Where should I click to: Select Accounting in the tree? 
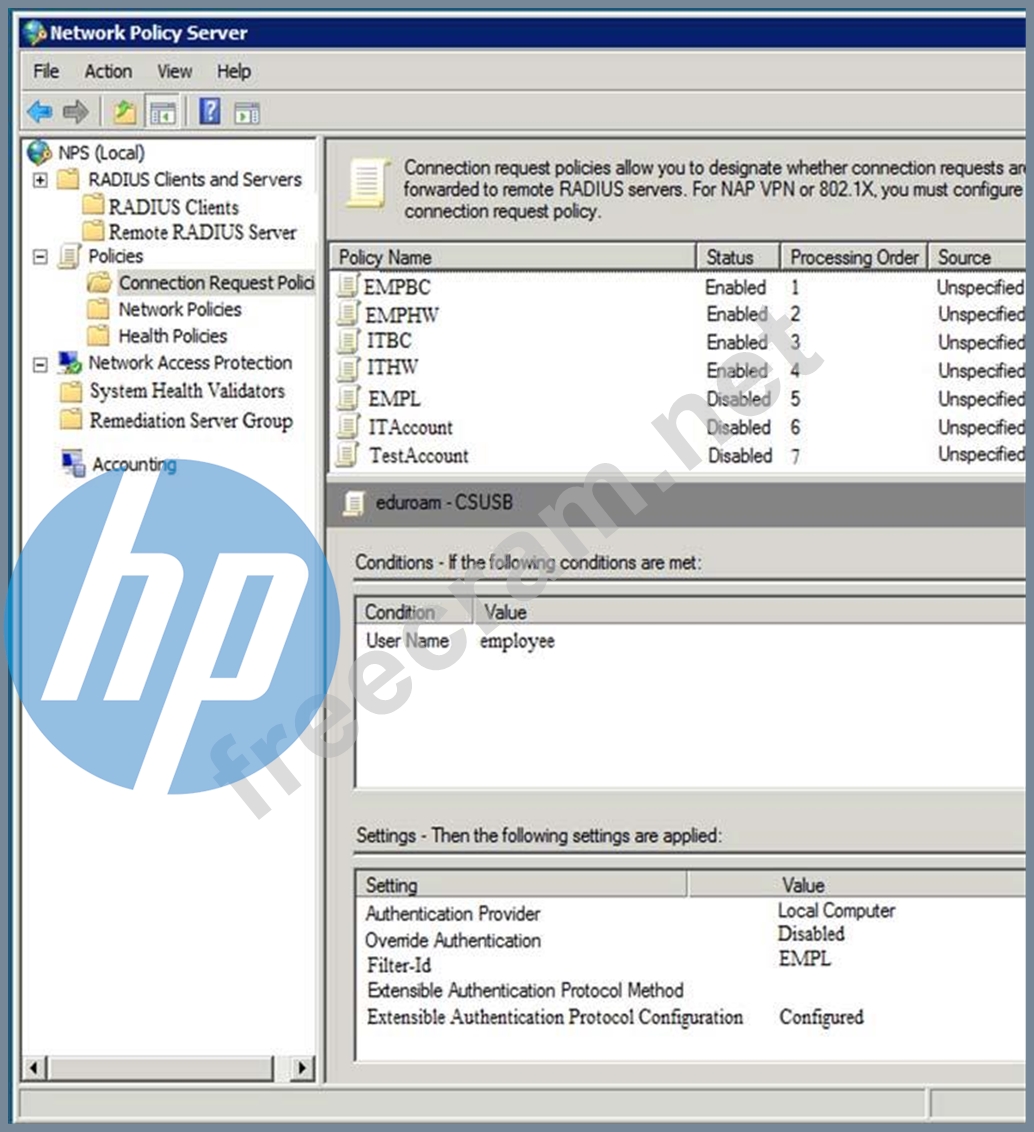coord(134,464)
